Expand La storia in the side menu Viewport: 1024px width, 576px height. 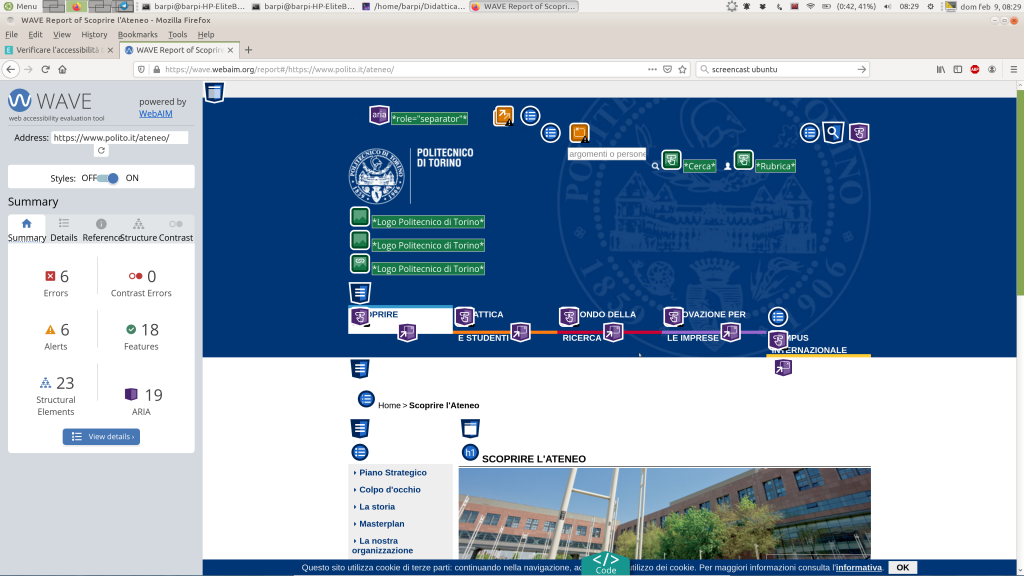click(x=377, y=507)
